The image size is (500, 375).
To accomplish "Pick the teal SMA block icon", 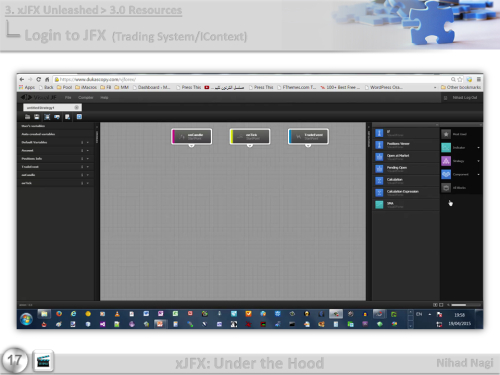I will (x=379, y=204).
